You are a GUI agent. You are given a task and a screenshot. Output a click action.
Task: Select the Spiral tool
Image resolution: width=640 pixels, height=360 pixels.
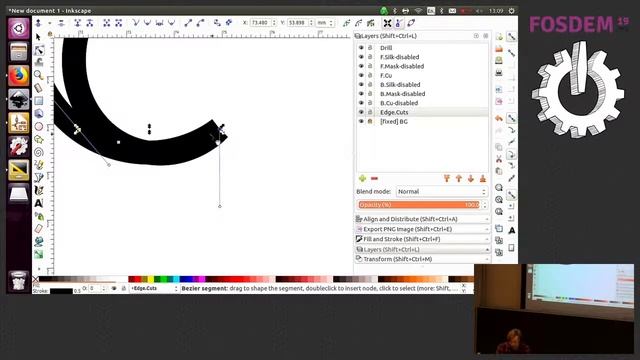(38, 152)
